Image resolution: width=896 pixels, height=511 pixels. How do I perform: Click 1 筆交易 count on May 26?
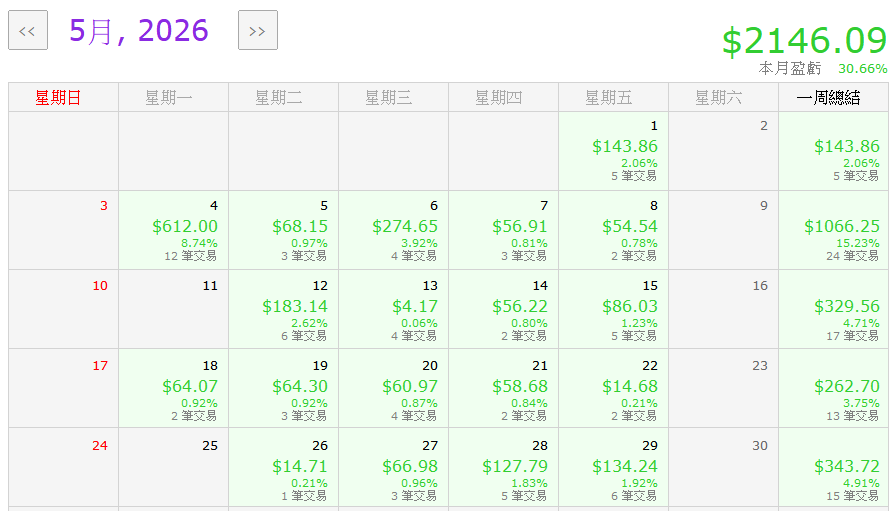[304, 496]
